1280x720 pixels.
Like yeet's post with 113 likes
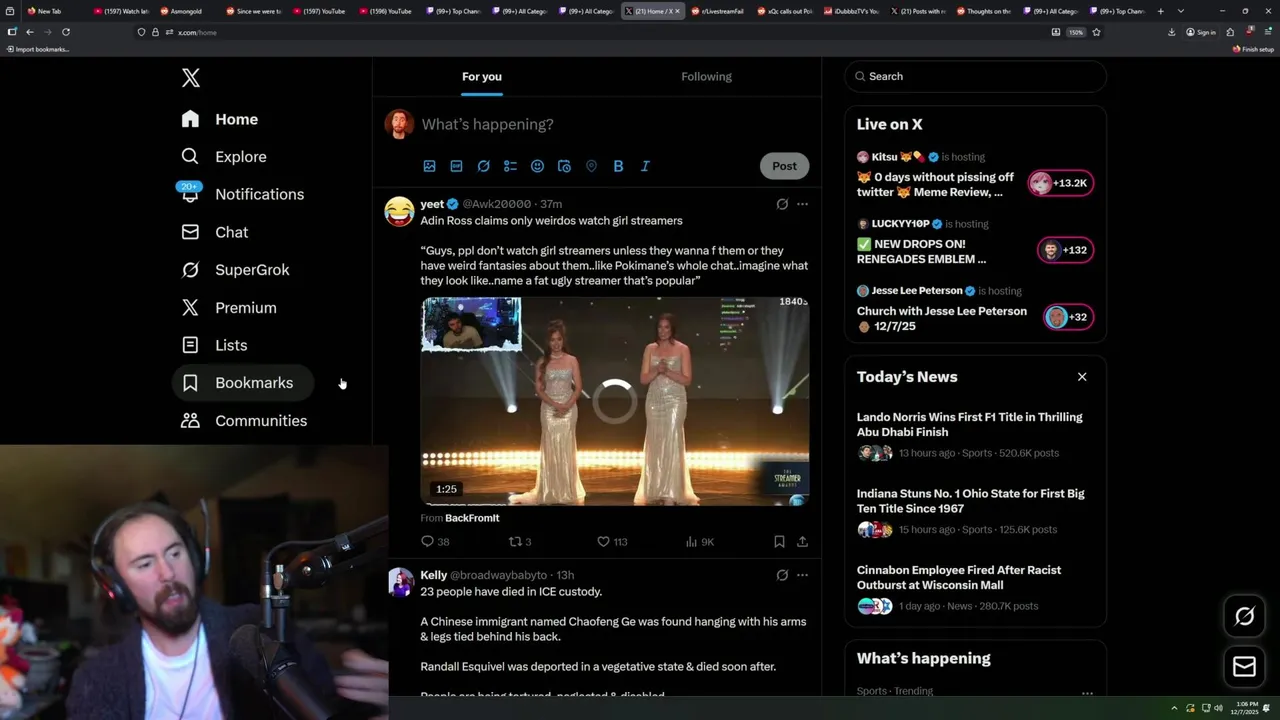(x=611, y=541)
